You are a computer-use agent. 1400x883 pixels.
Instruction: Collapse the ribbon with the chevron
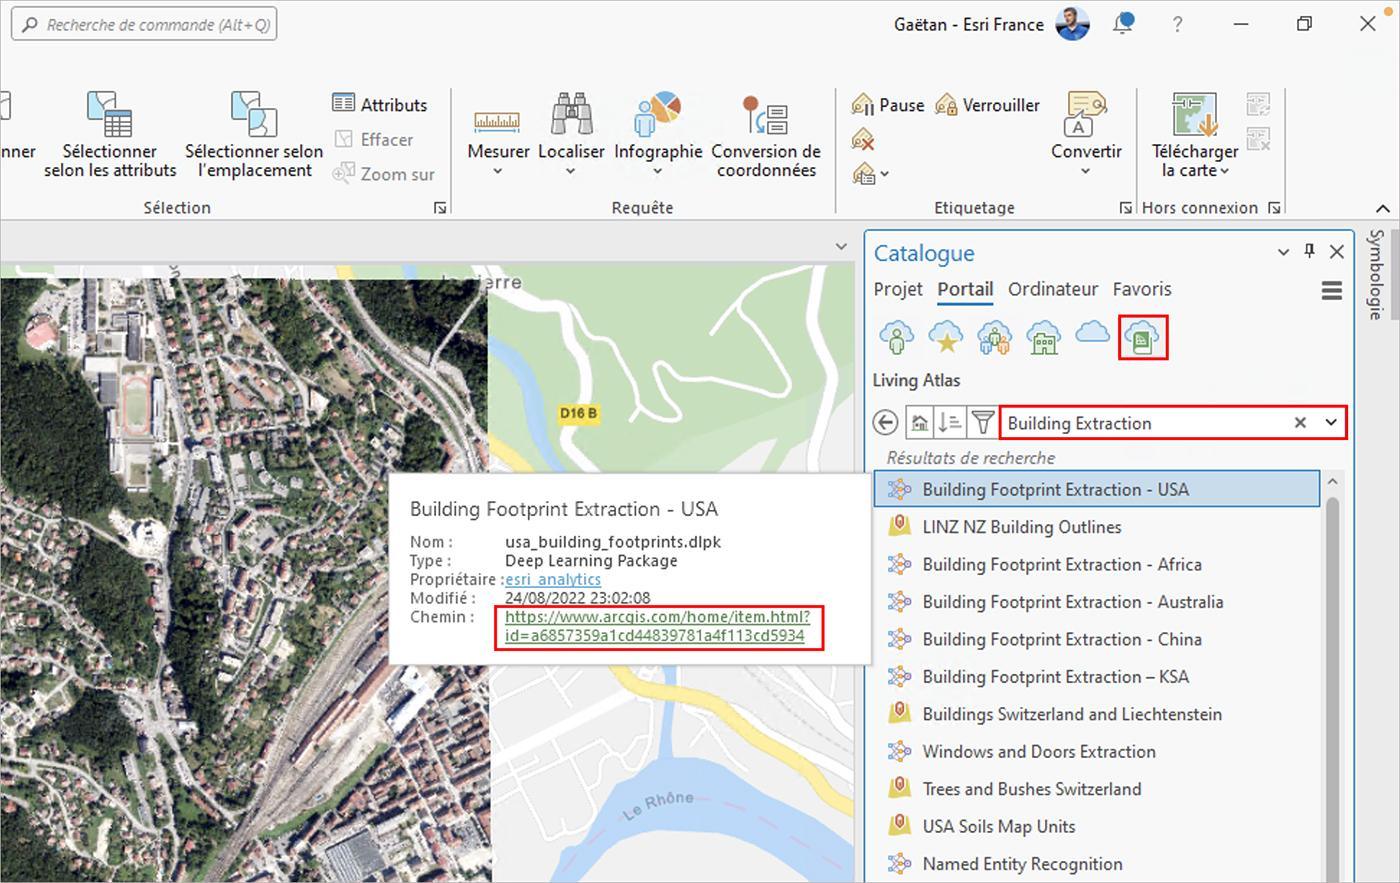click(1383, 208)
